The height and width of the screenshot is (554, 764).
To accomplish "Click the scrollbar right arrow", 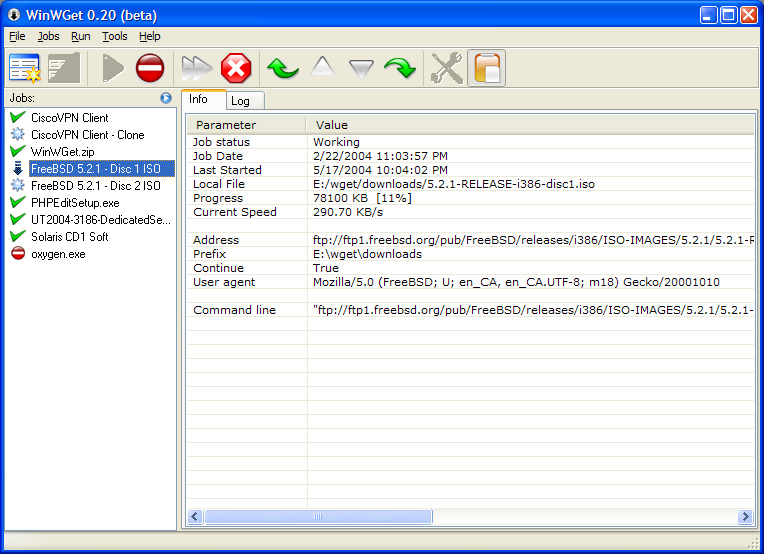I will pos(745,516).
